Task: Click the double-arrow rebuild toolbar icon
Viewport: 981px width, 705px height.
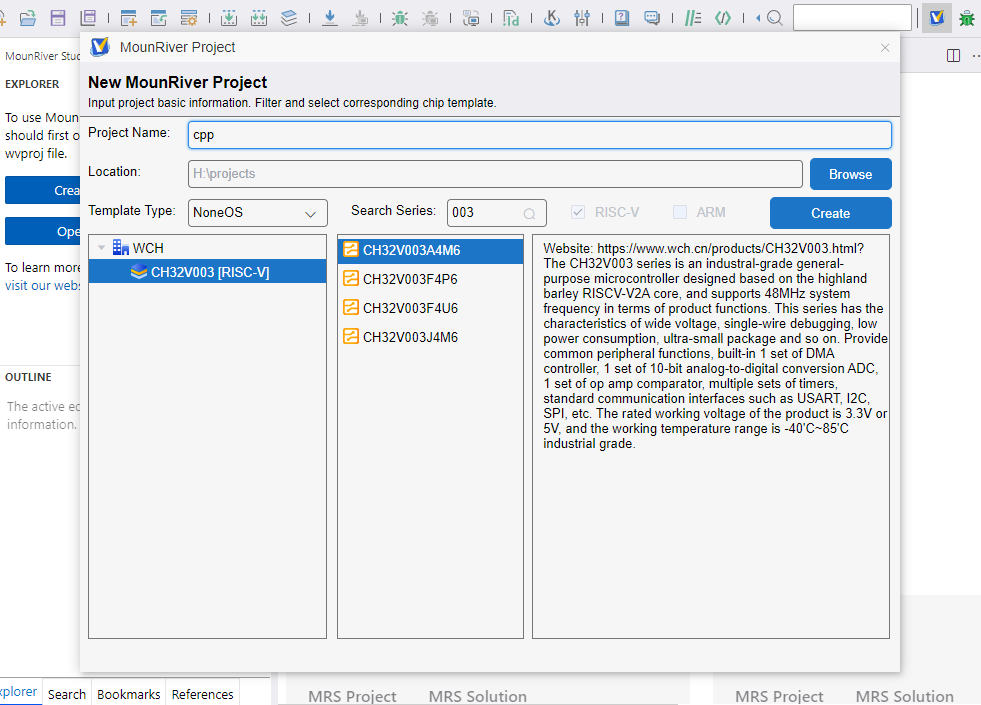Action: (258, 18)
